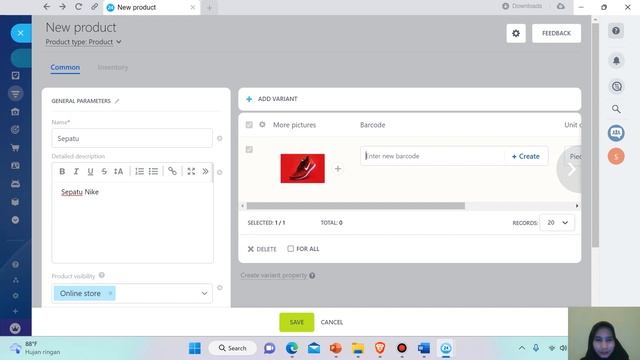640x360 pixels.
Task: Click Create next to barcode field
Action: [526, 156]
